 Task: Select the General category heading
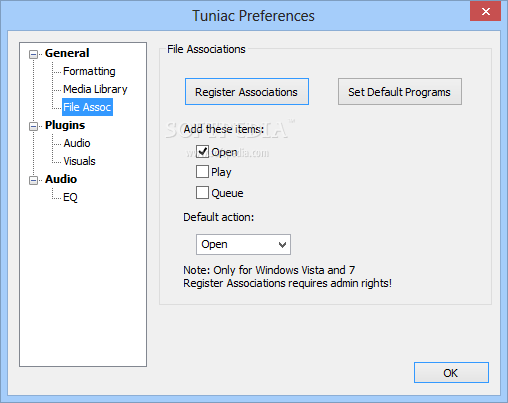tap(67, 53)
